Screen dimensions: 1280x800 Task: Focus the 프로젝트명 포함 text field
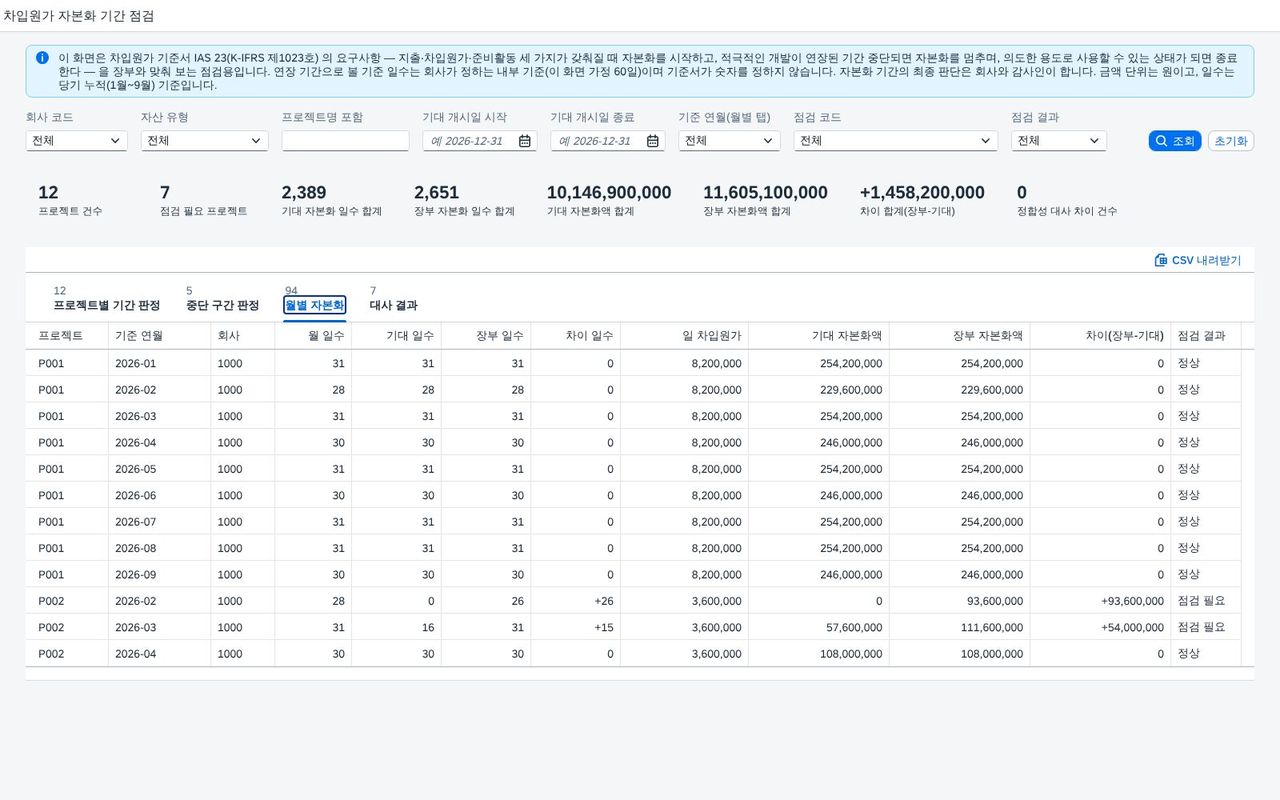345,141
